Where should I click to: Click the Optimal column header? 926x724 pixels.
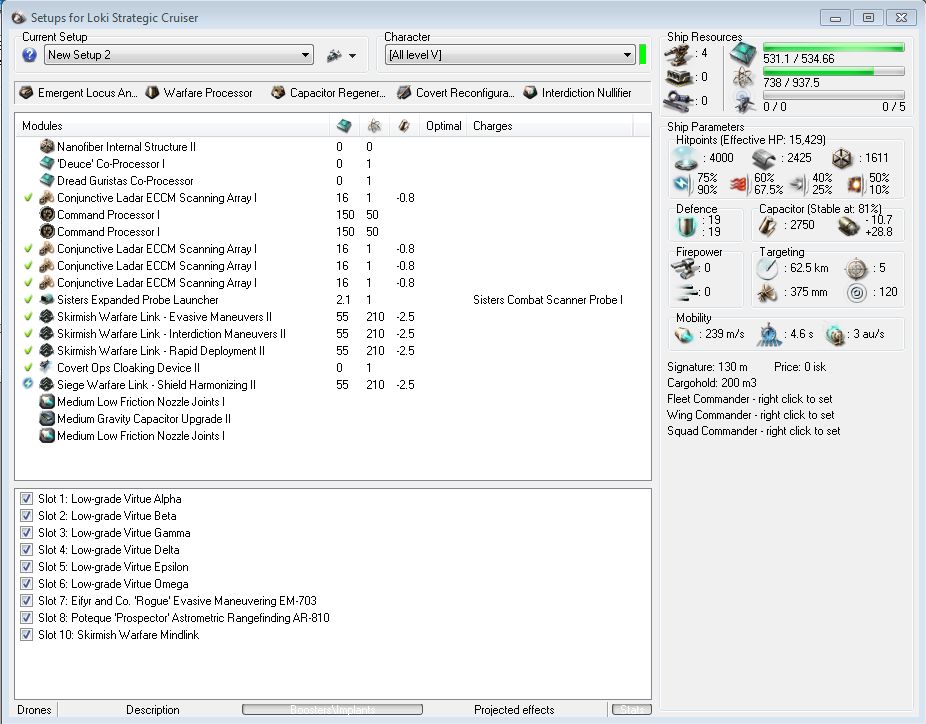point(444,126)
